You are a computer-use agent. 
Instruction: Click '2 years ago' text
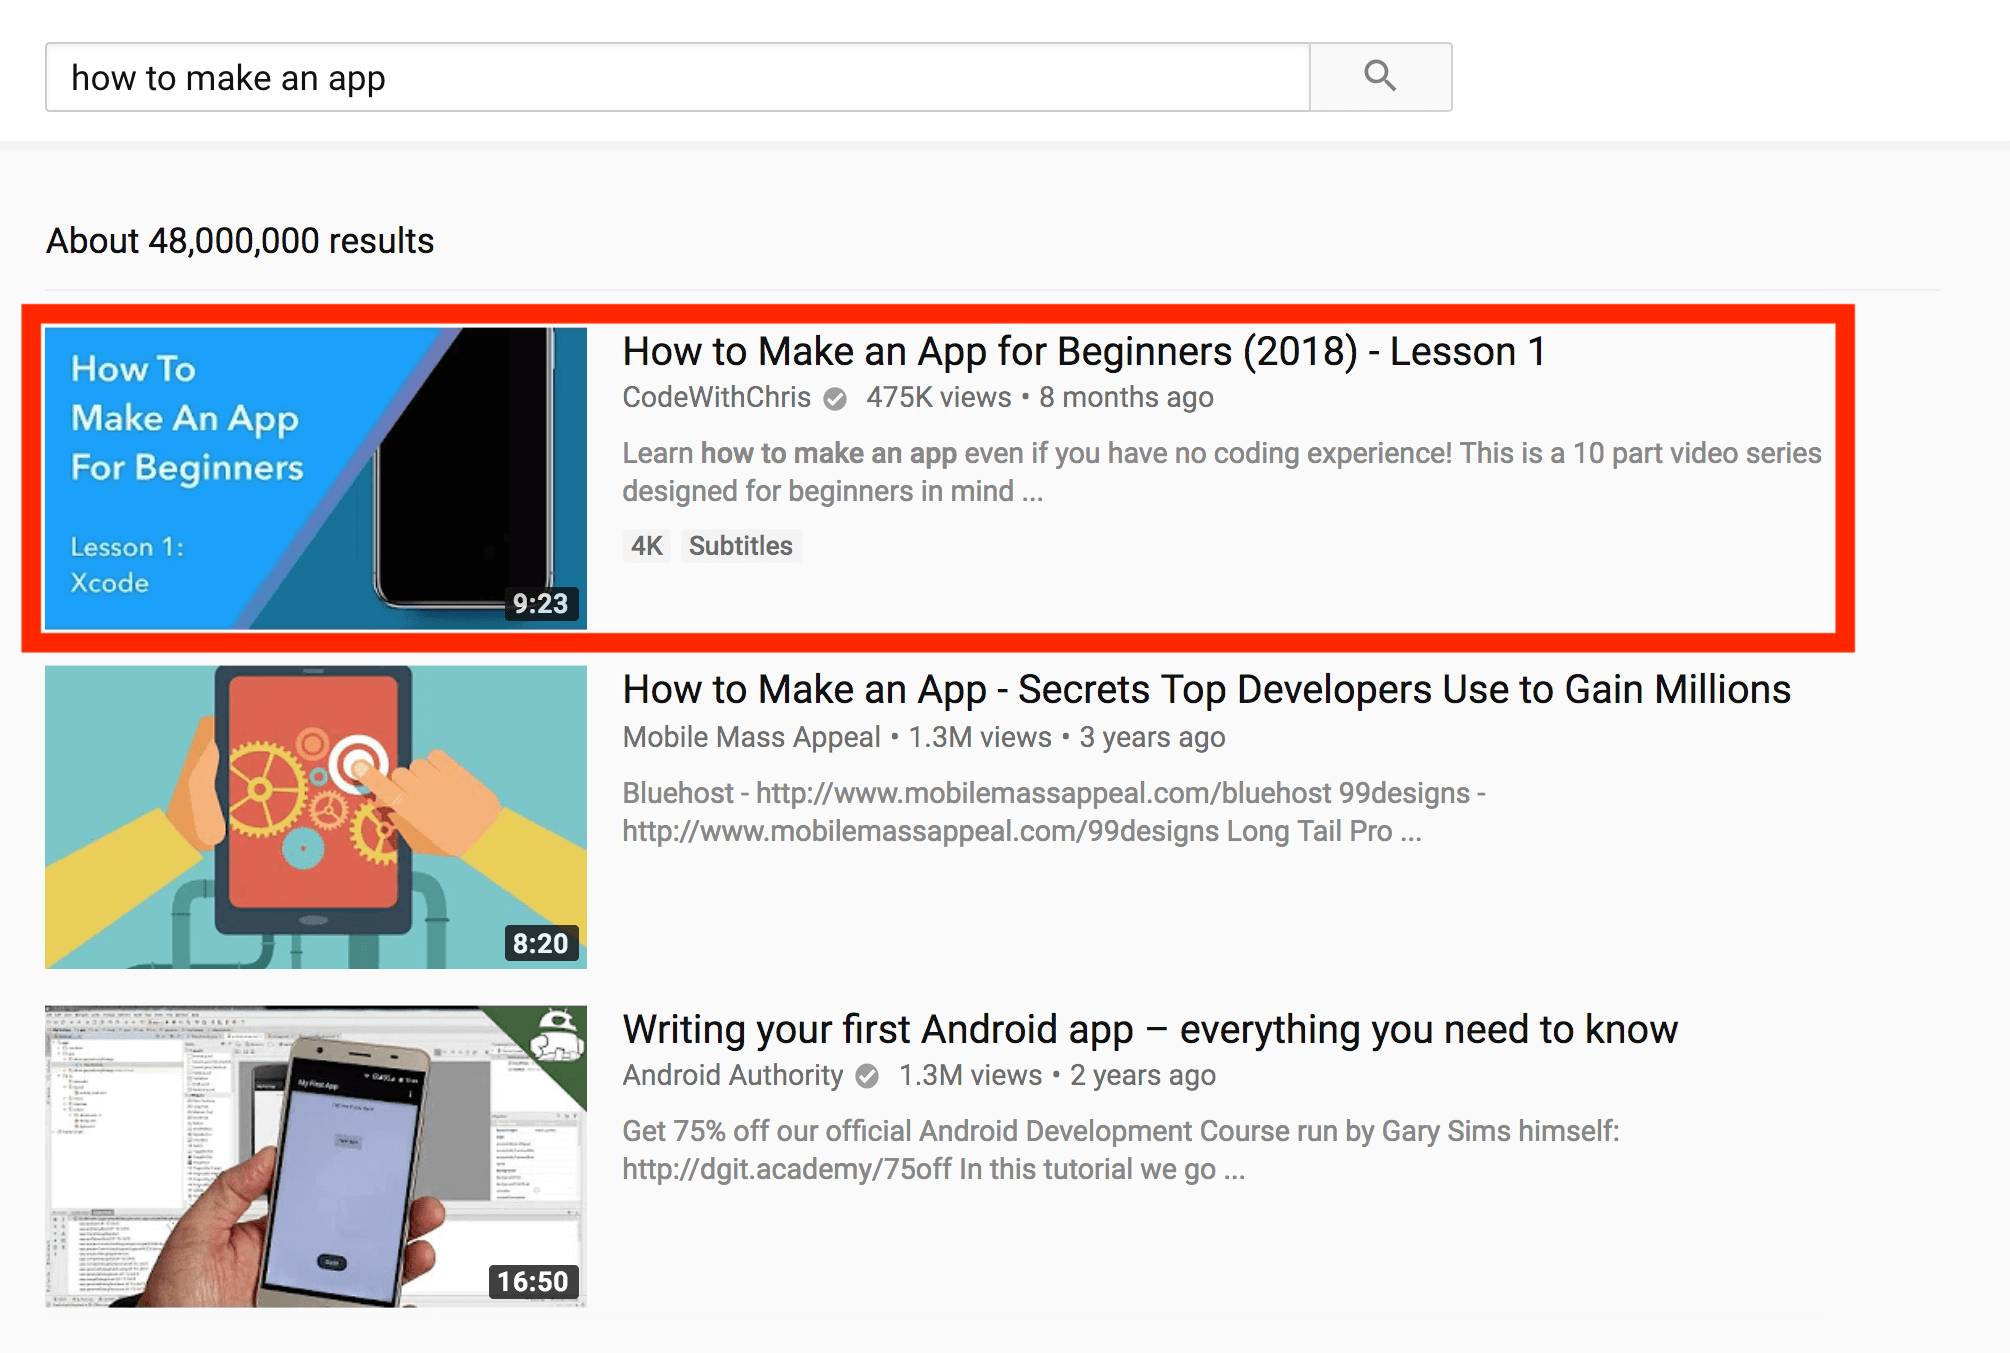(x=1143, y=1076)
